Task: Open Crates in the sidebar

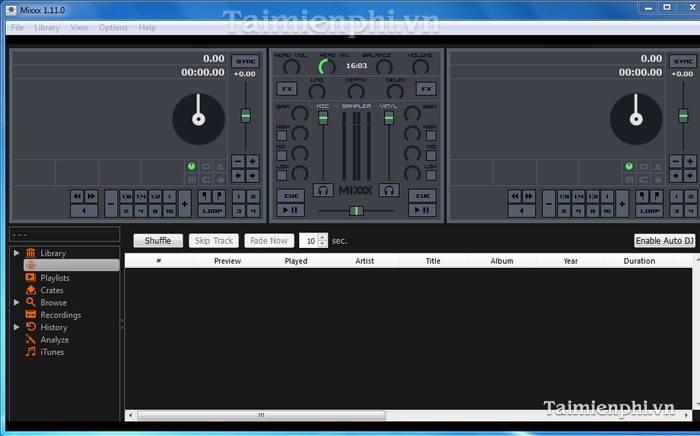Action: click(52, 290)
